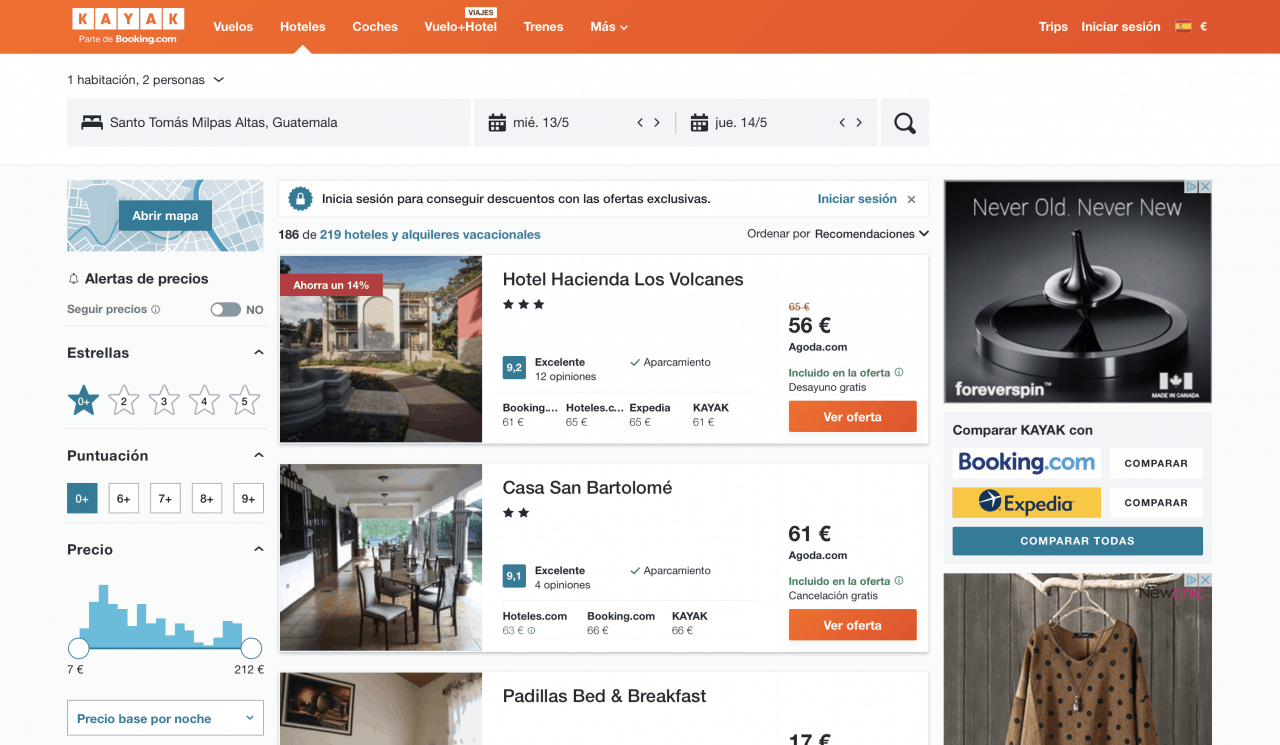
Task: Go to next check-in day arrow
Action: (657, 123)
